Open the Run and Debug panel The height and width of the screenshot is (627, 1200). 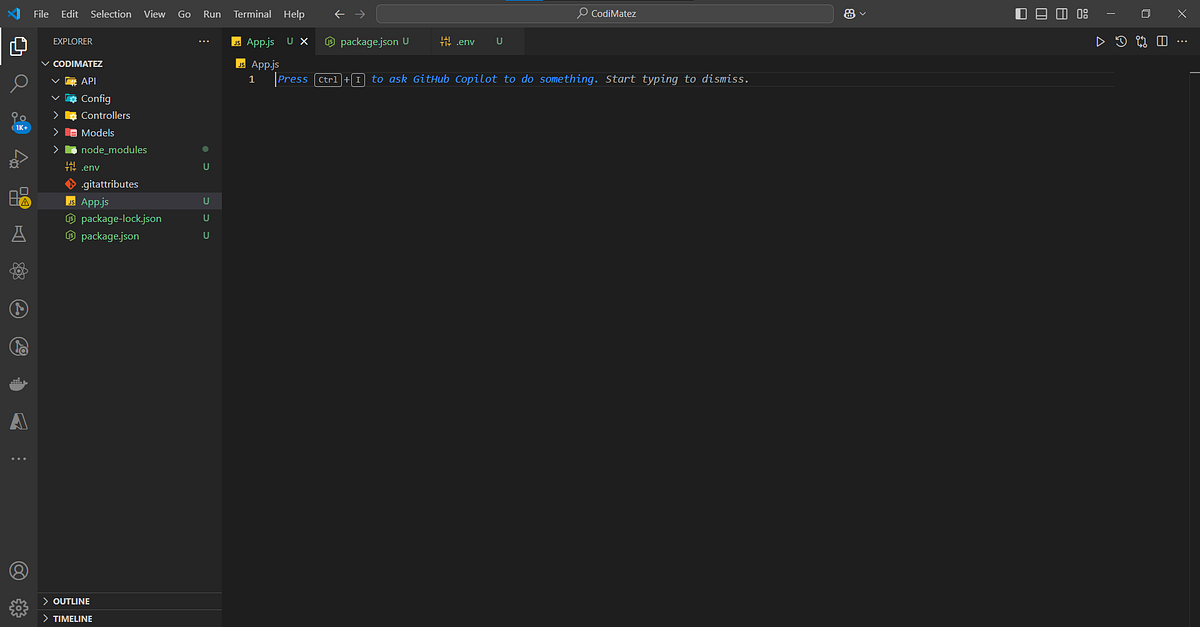tap(18, 159)
